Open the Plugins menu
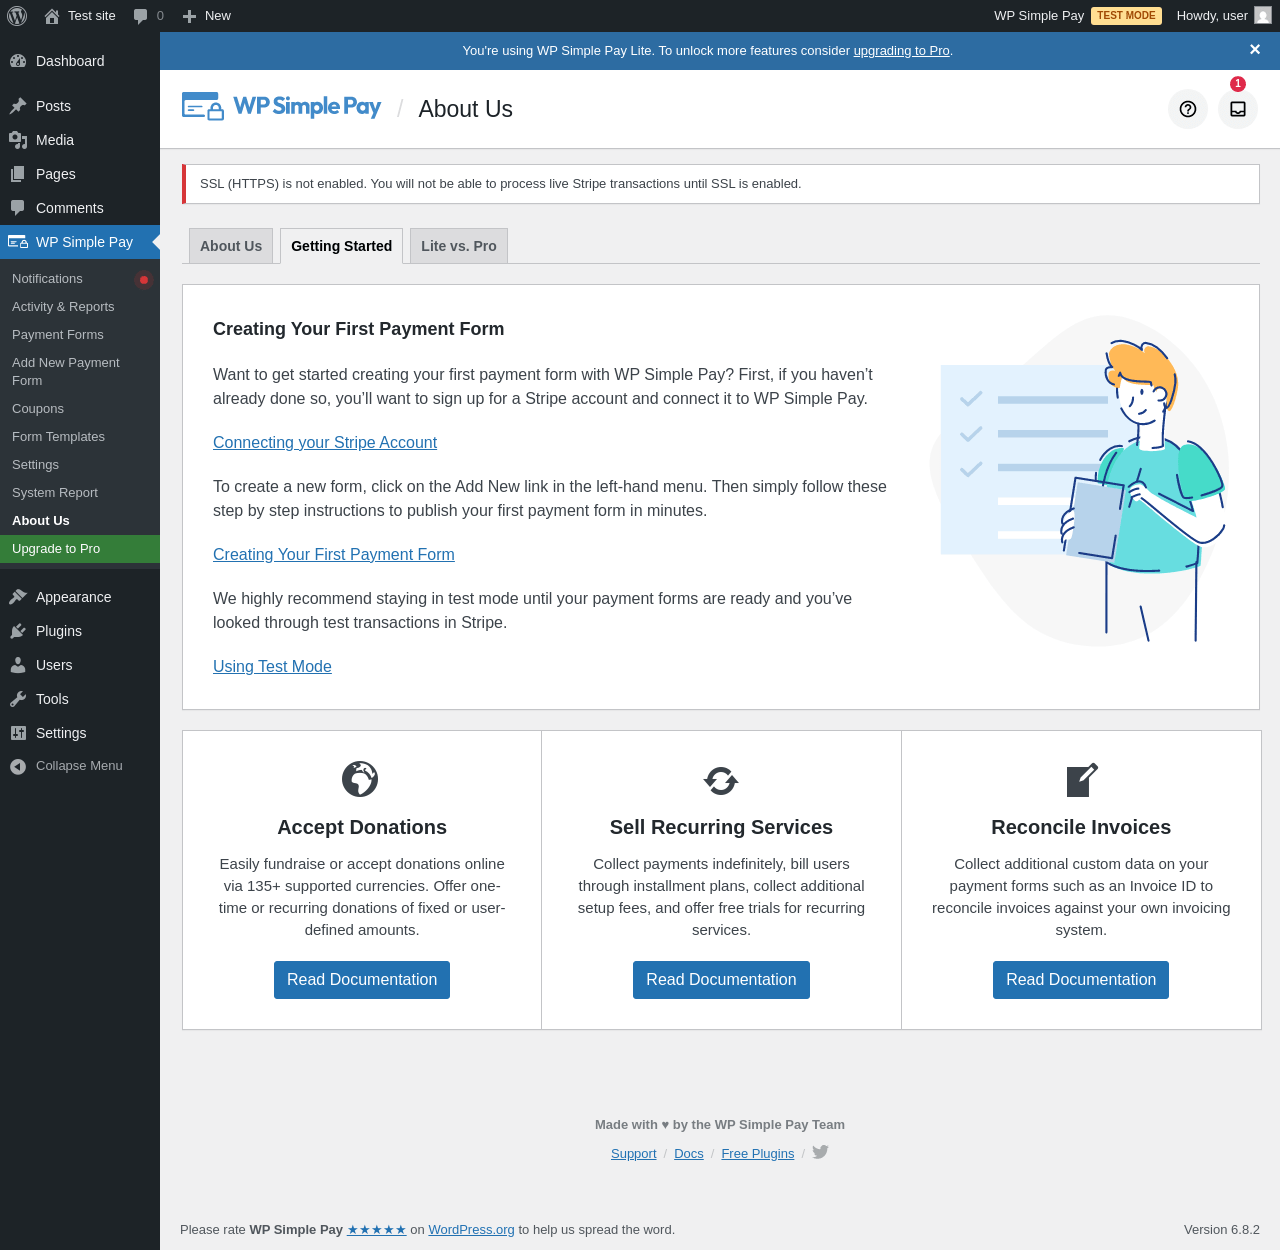The height and width of the screenshot is (1250, 1280). [x=80, y=631]
